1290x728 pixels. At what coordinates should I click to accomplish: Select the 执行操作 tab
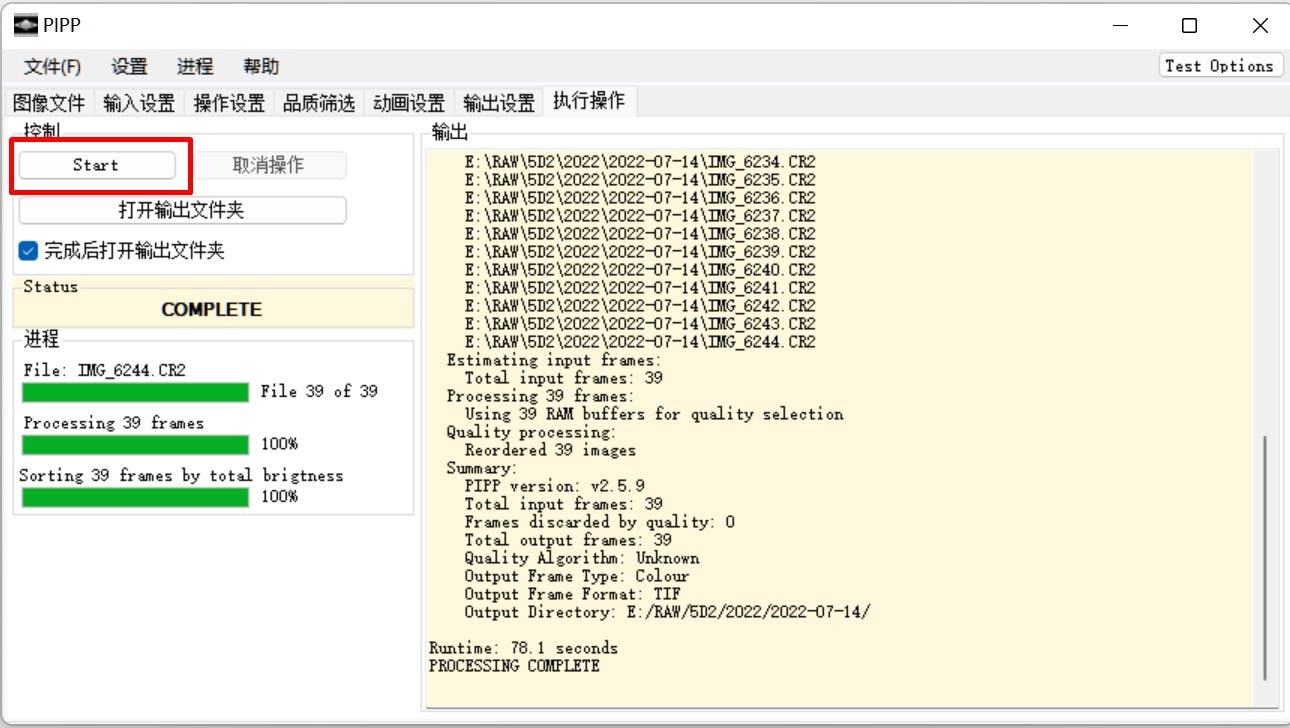click(589, 101)
